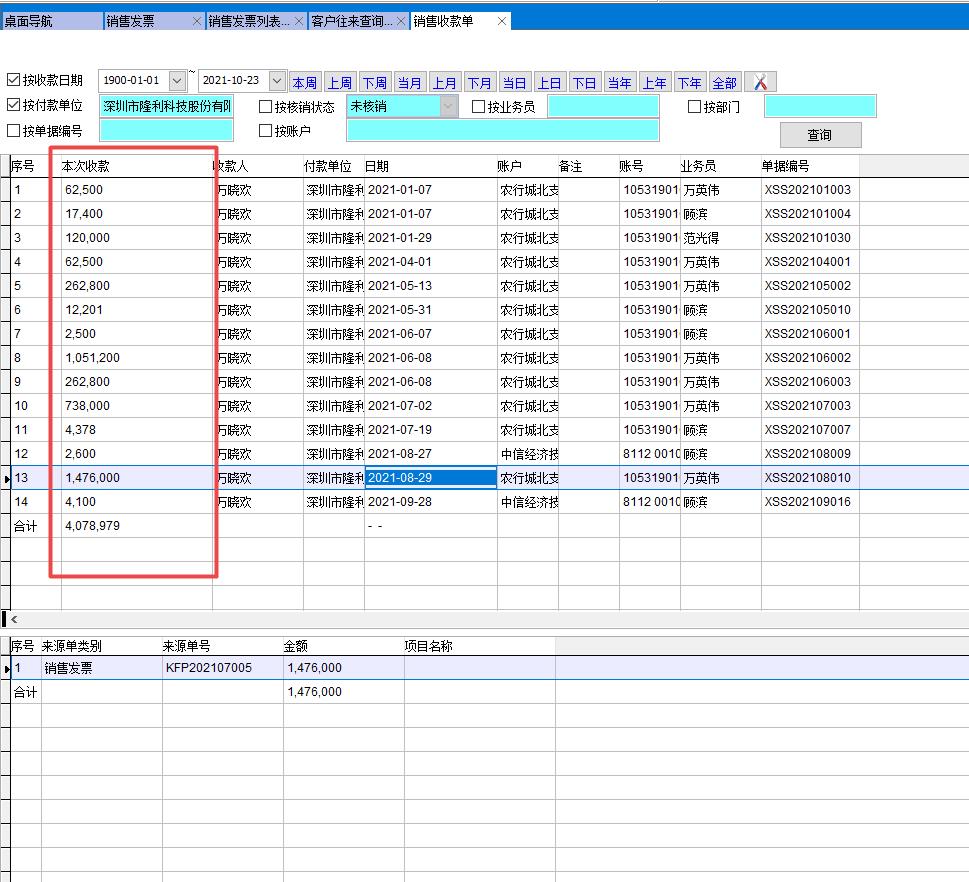Open the end date 2021-10-23 dropdown

pyautogui.click(x=277, y=81)
